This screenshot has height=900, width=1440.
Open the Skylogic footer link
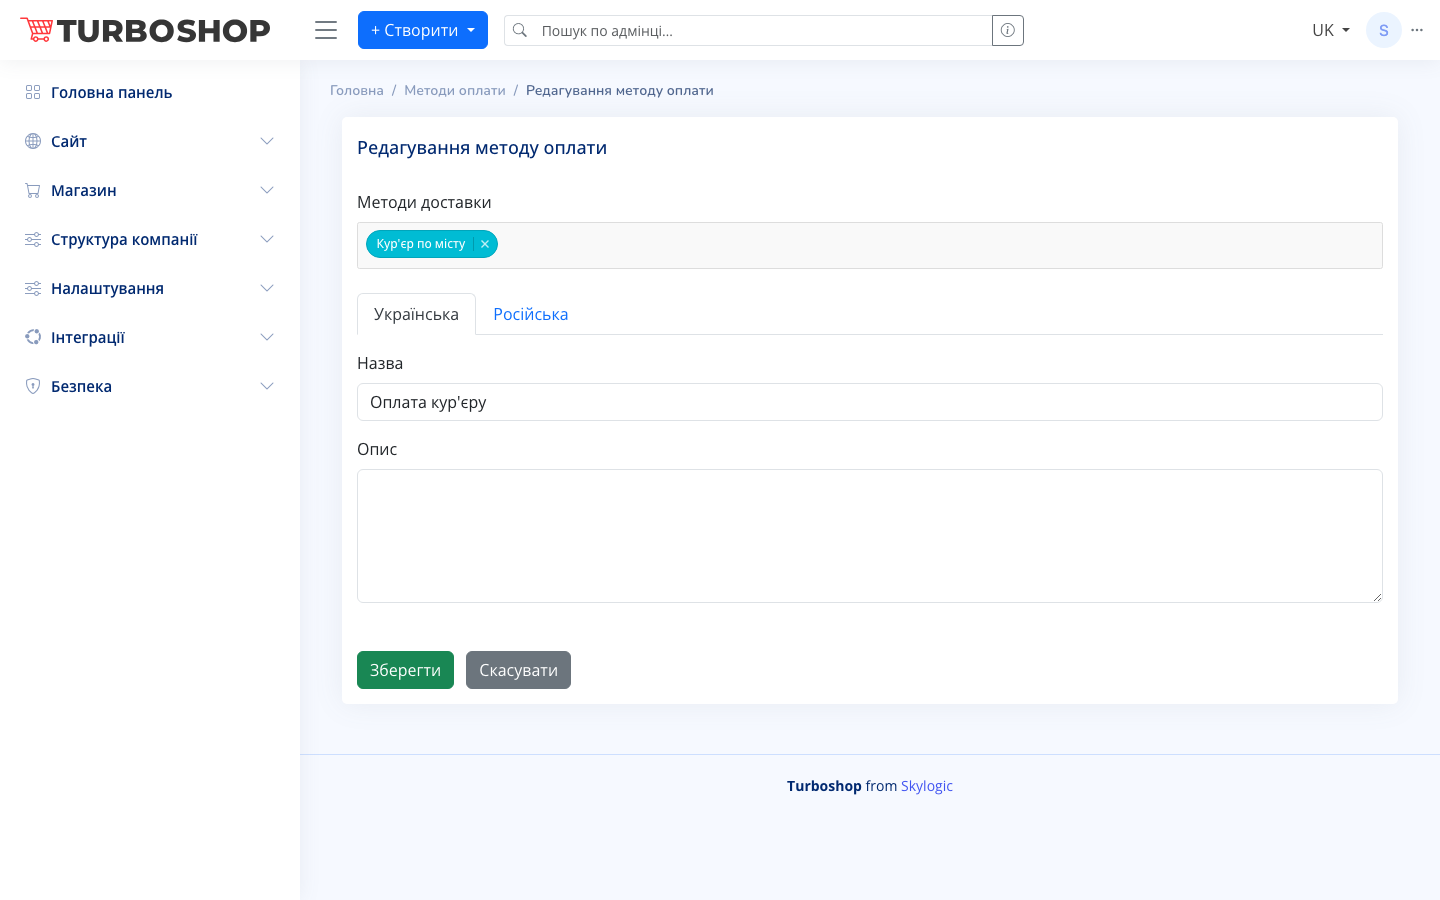(x=927, y=786)
